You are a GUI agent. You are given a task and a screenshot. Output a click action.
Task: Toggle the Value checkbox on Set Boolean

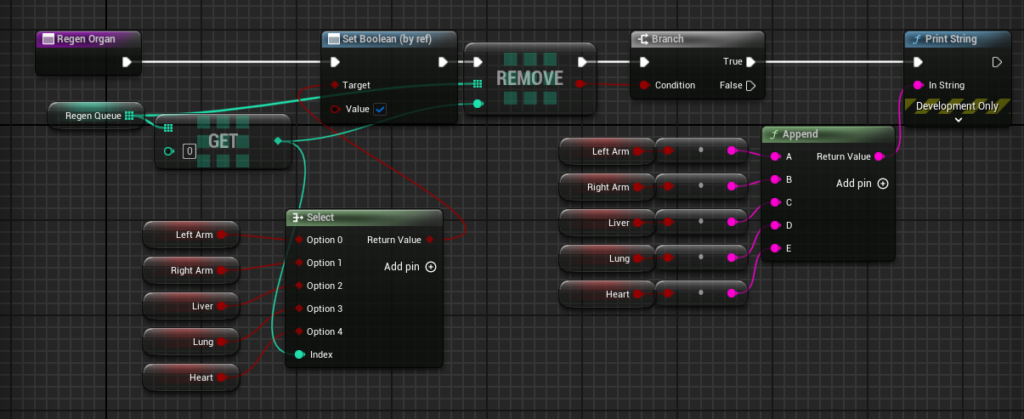[x=380, y=109]
